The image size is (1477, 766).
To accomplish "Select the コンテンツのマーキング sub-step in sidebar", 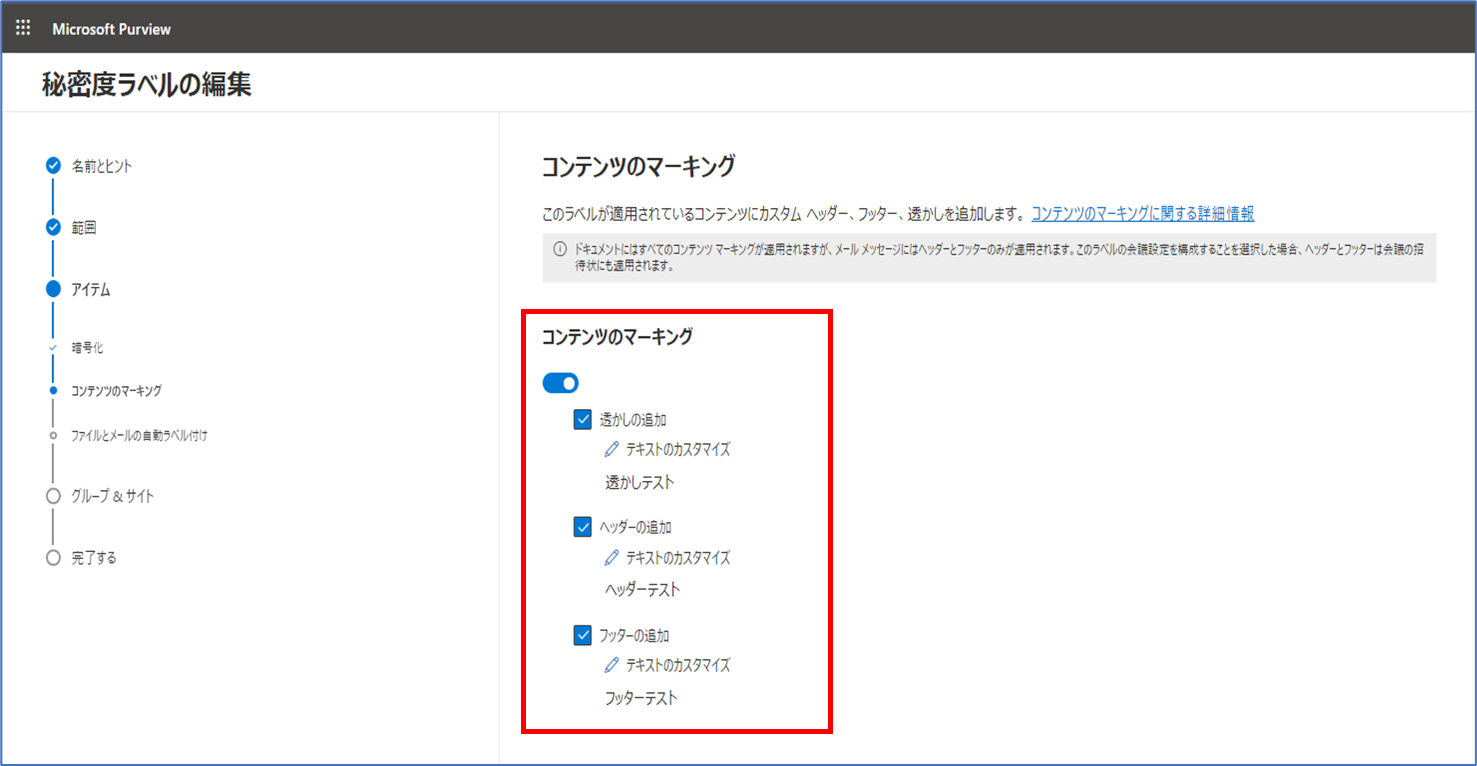I will tap(116, 391).
